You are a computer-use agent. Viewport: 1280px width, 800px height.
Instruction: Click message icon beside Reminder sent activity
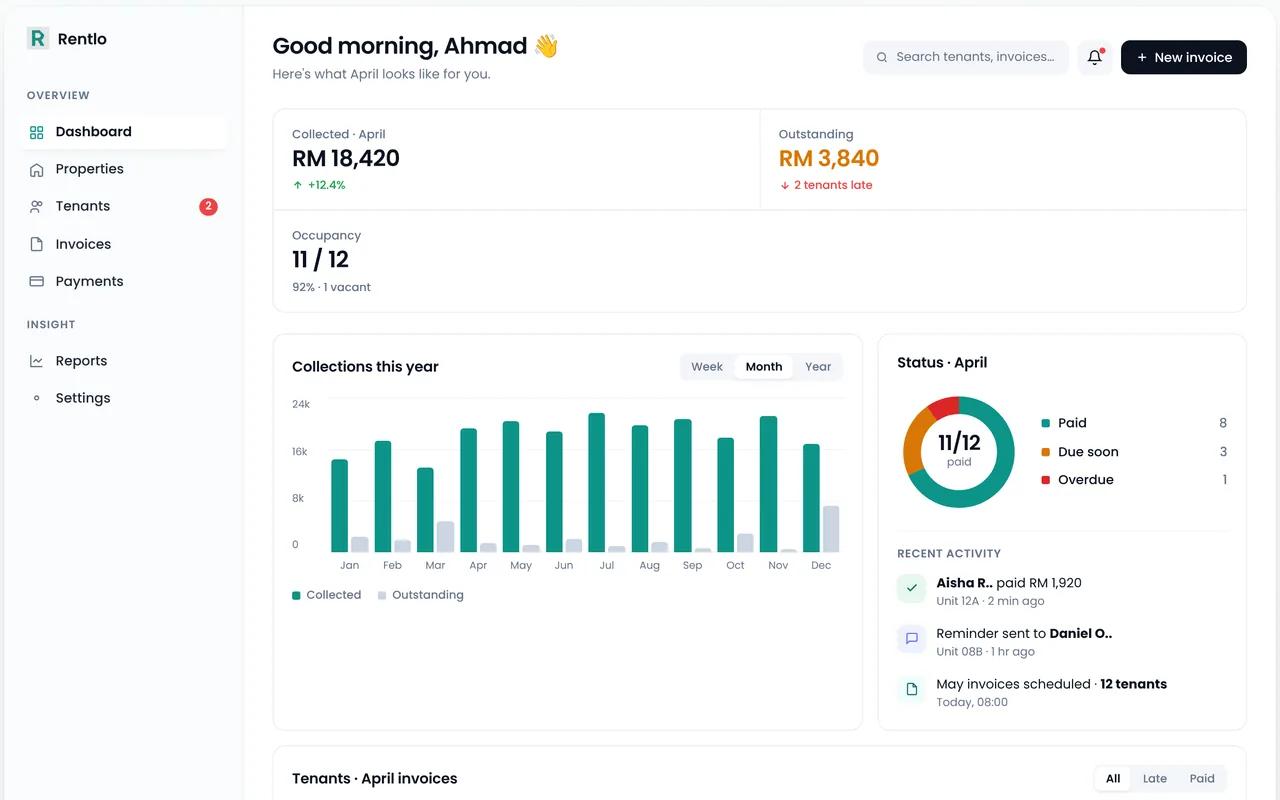[x=911, y=639]
